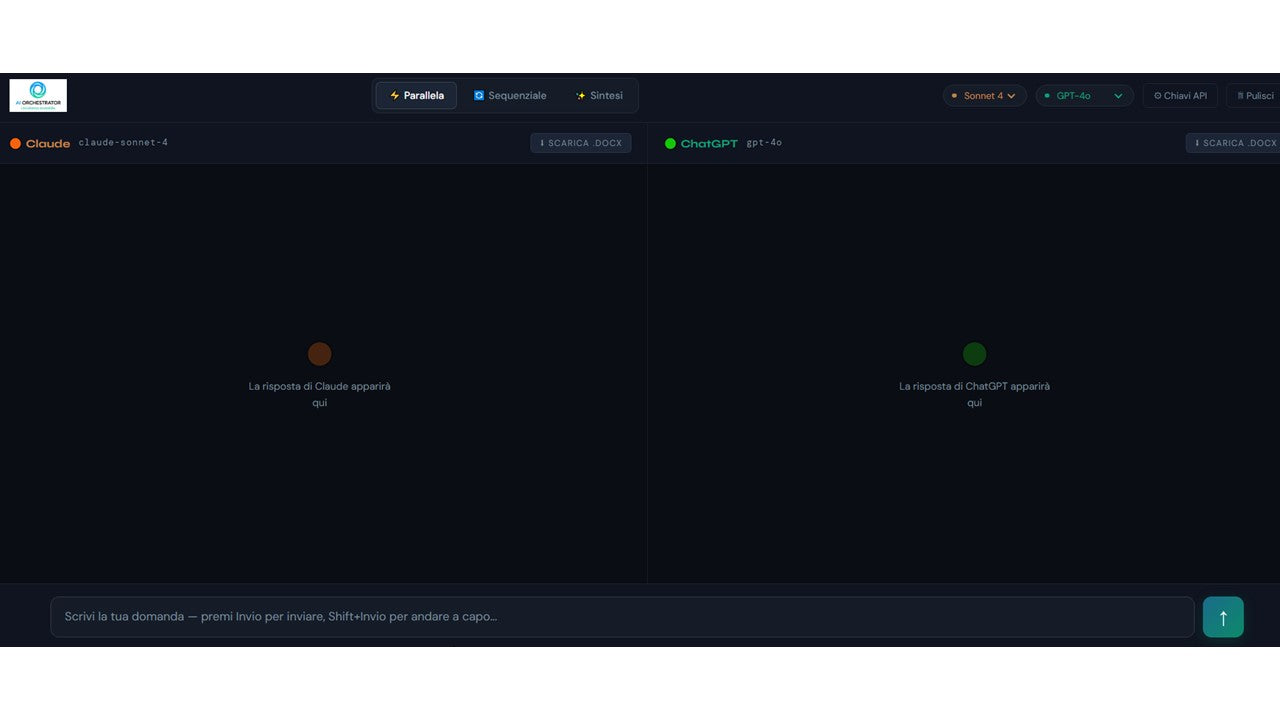1280x720 pixels.
Task: Open the Chiavi API settings
Action: click(1180, 95)
